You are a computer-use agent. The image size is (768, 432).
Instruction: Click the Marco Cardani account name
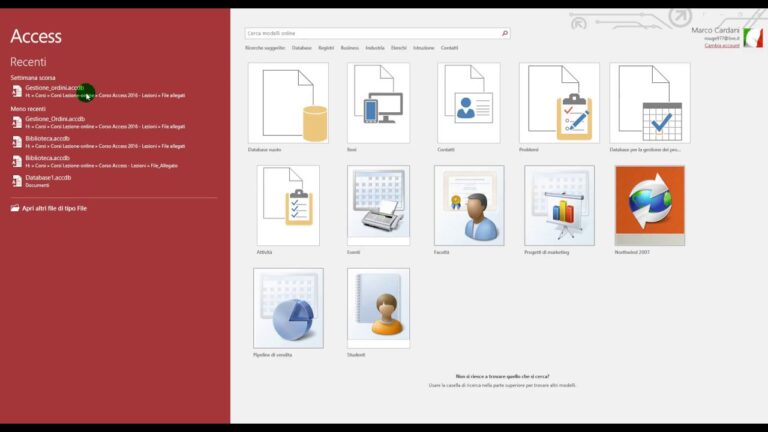click(x=715, y=30)
